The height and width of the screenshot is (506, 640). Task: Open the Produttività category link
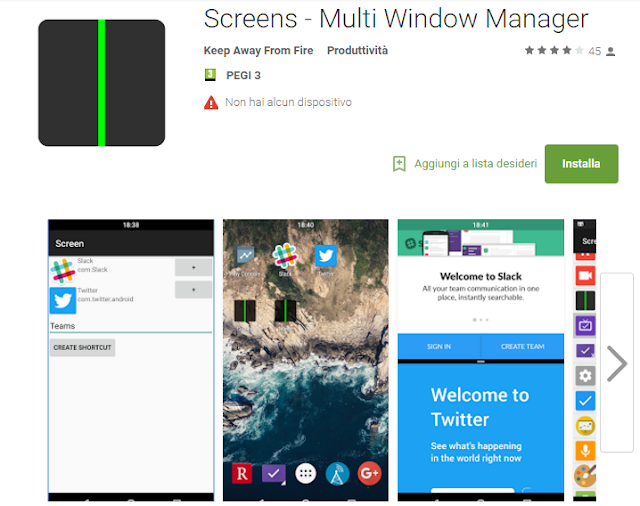pos(357,51)
